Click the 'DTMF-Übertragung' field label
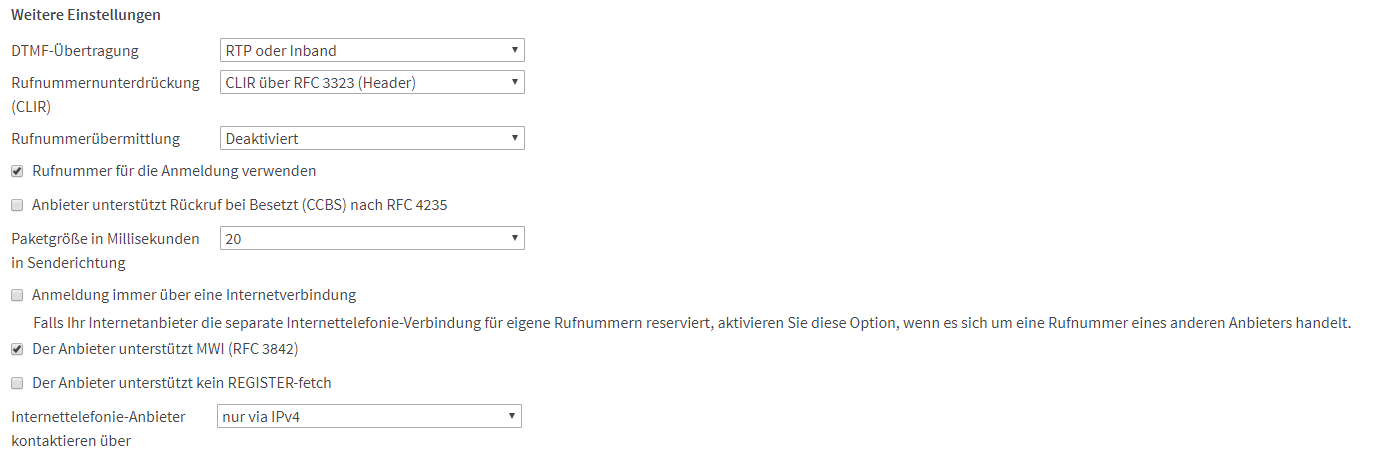 (75, 50)
